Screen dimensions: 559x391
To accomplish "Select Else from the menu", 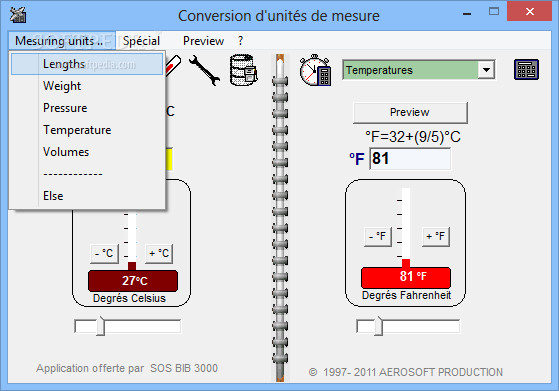I will [x=87, y=196].
